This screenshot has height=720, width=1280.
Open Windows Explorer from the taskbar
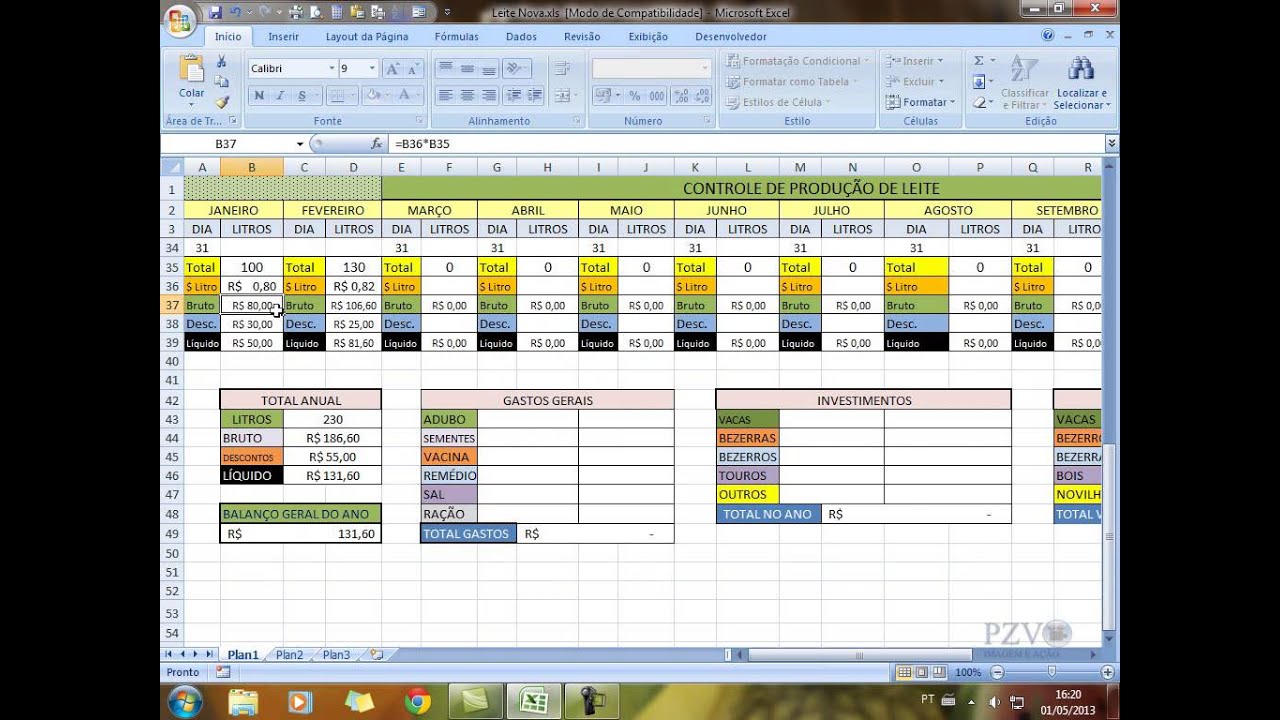(243, 702)
